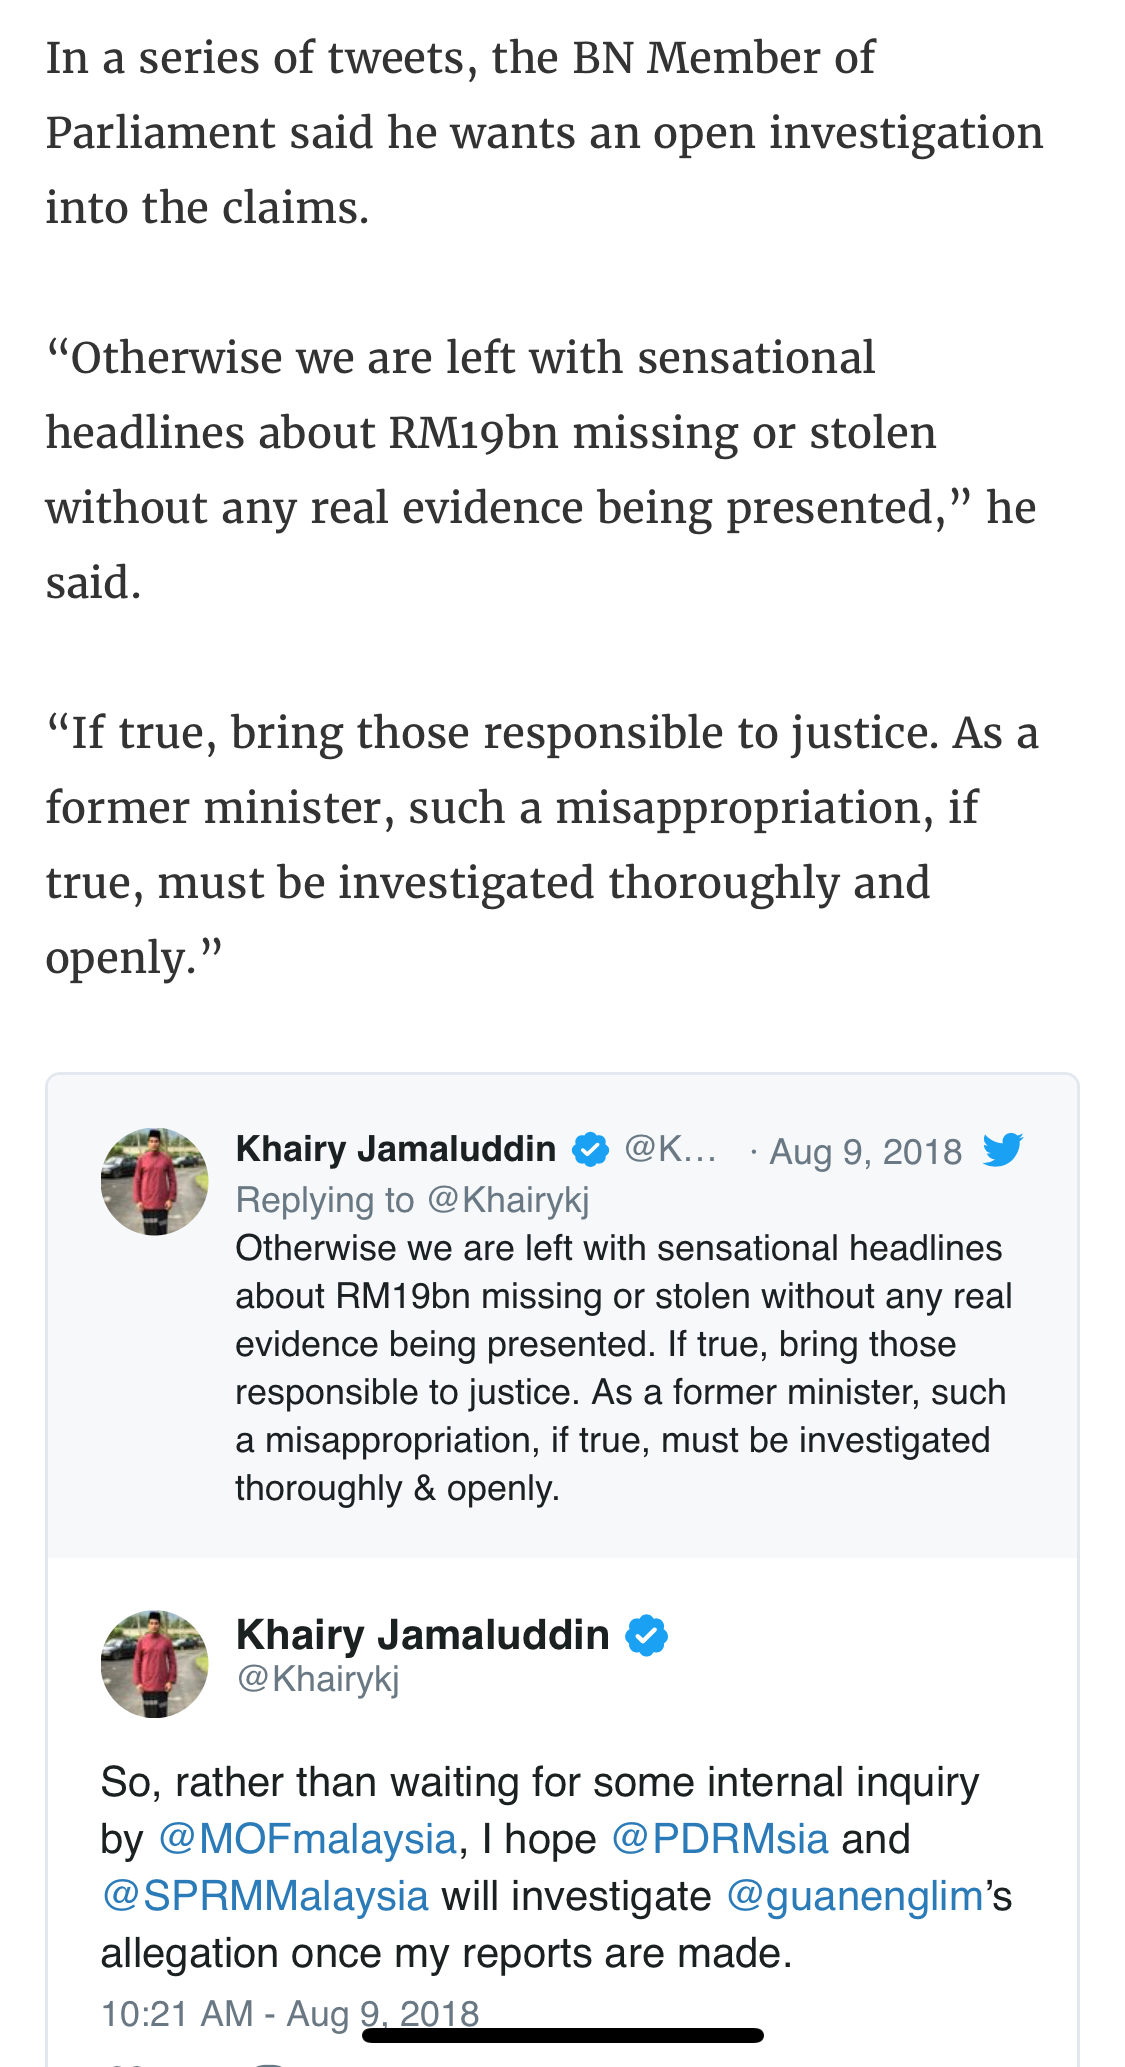The image size is (1125, 2067).
Task: Open @Khairykj handle under main tweet name
Action: point(318,1679)
